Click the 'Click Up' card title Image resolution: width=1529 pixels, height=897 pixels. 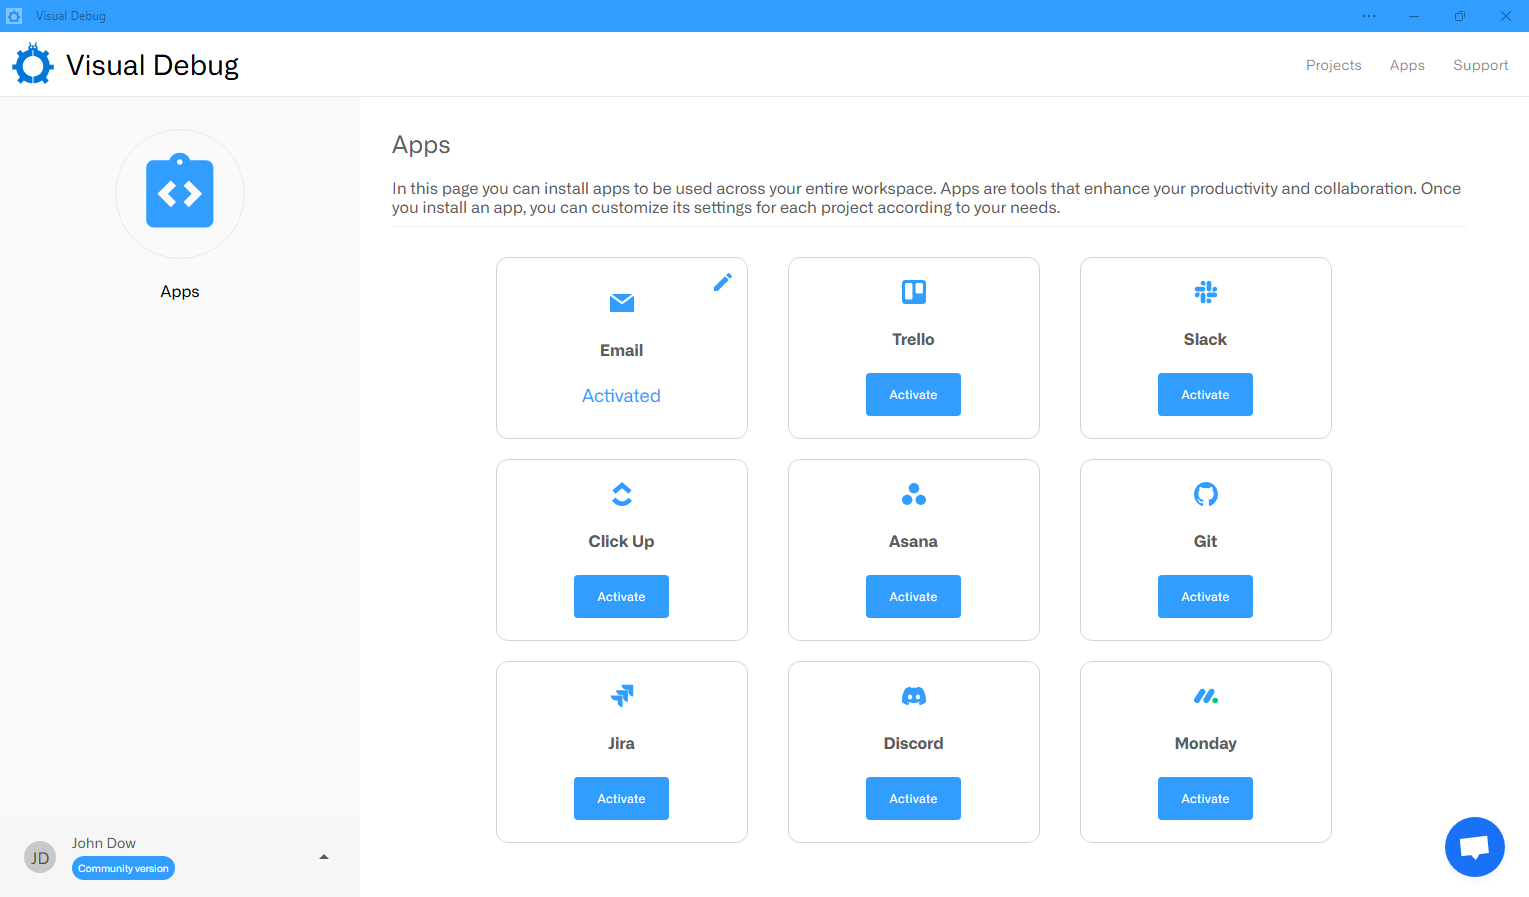click(621, 541)
